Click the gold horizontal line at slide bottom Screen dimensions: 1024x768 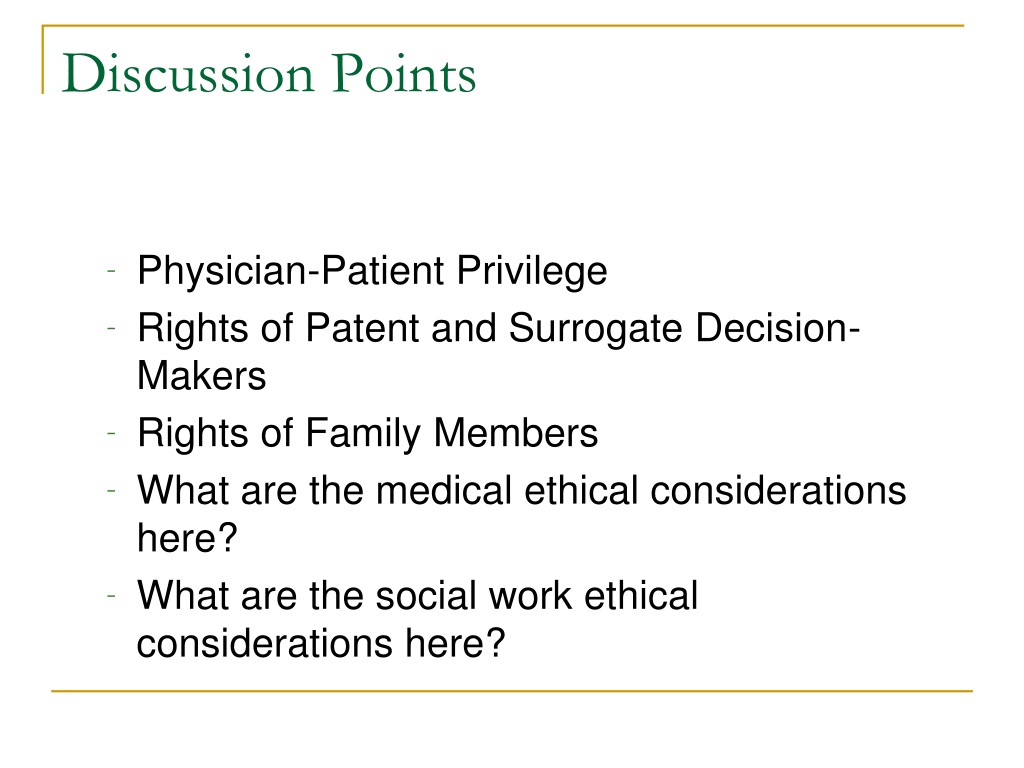[512, 690]
